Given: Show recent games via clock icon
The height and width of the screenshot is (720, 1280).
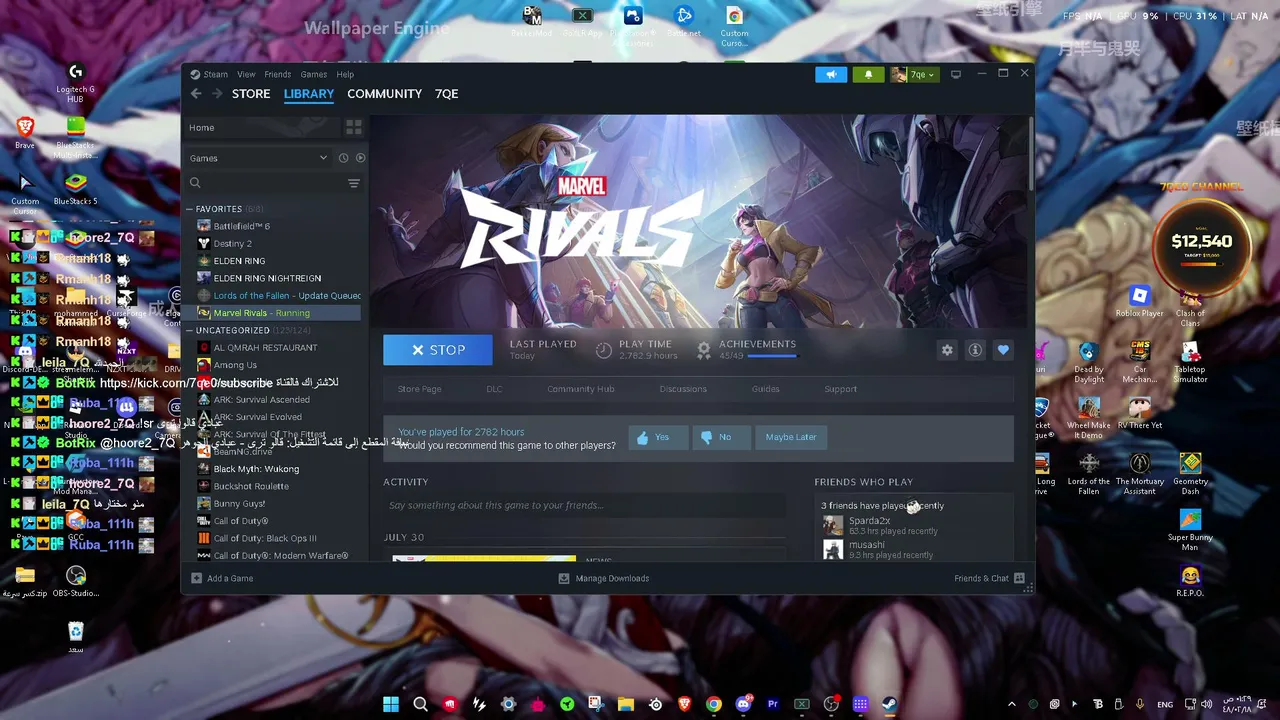Looking at the screenshot, I should (343, 158).
